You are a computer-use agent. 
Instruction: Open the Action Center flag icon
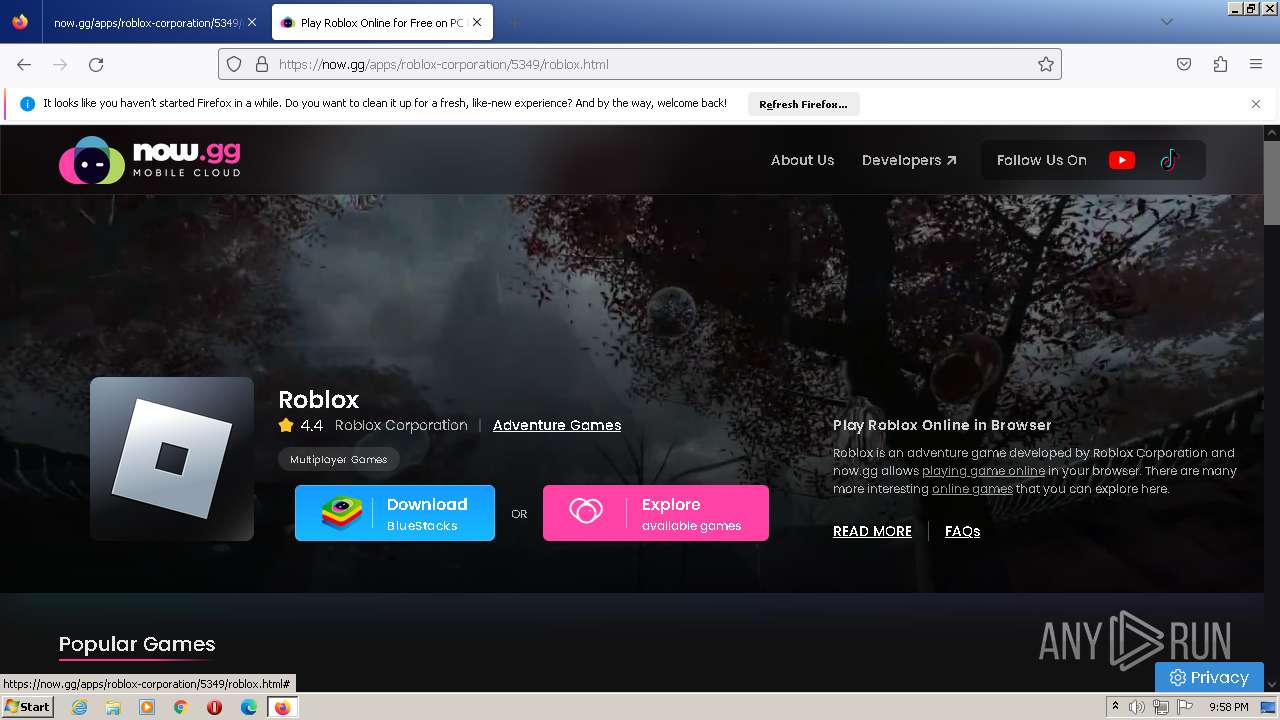[x=1185, y=707]
